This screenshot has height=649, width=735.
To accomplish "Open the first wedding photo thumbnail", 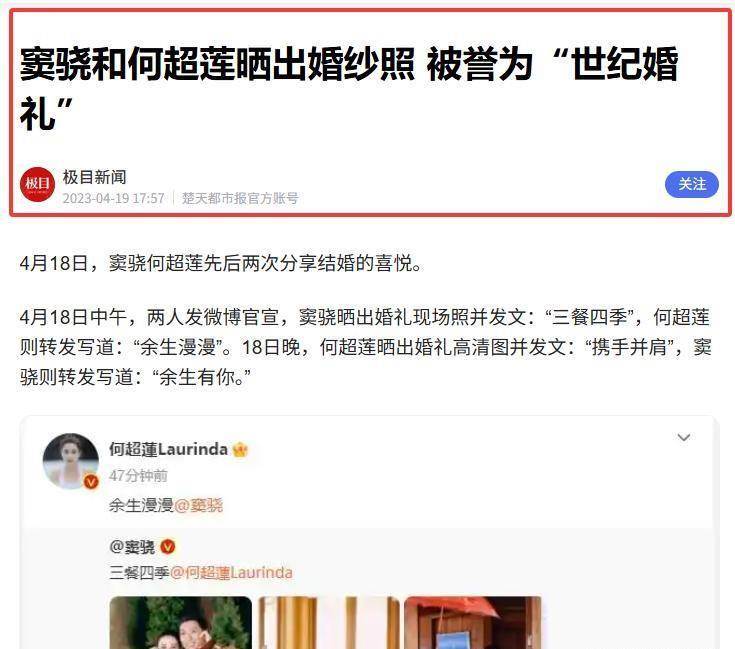I will click(x=181, y=622).
